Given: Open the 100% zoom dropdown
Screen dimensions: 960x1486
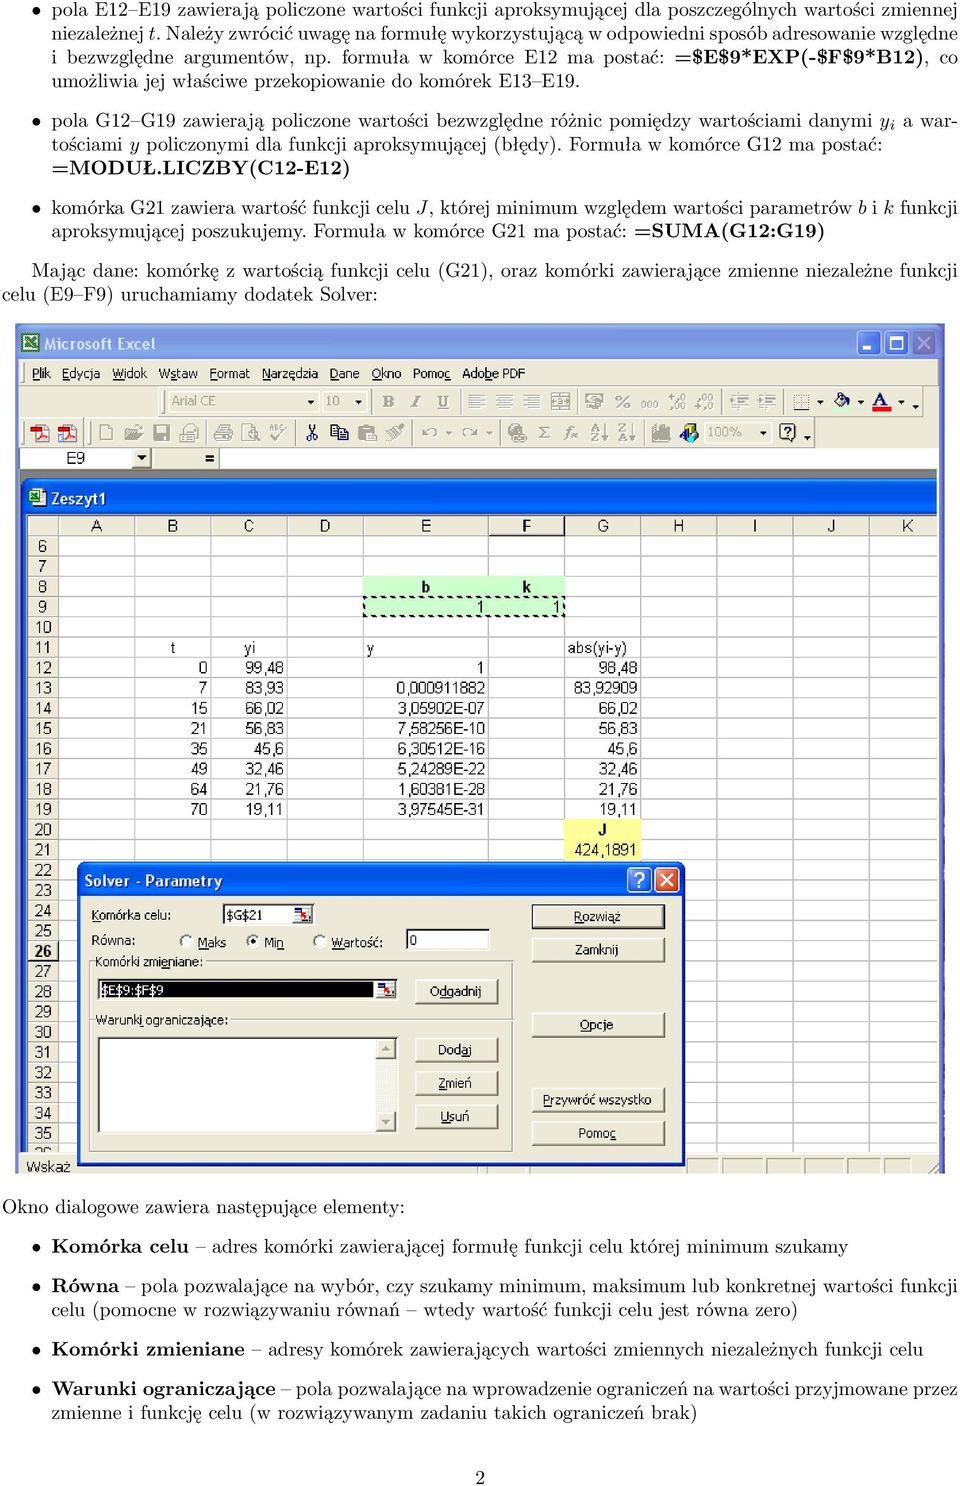Looking at the screenshot, I should coord(763,432).
